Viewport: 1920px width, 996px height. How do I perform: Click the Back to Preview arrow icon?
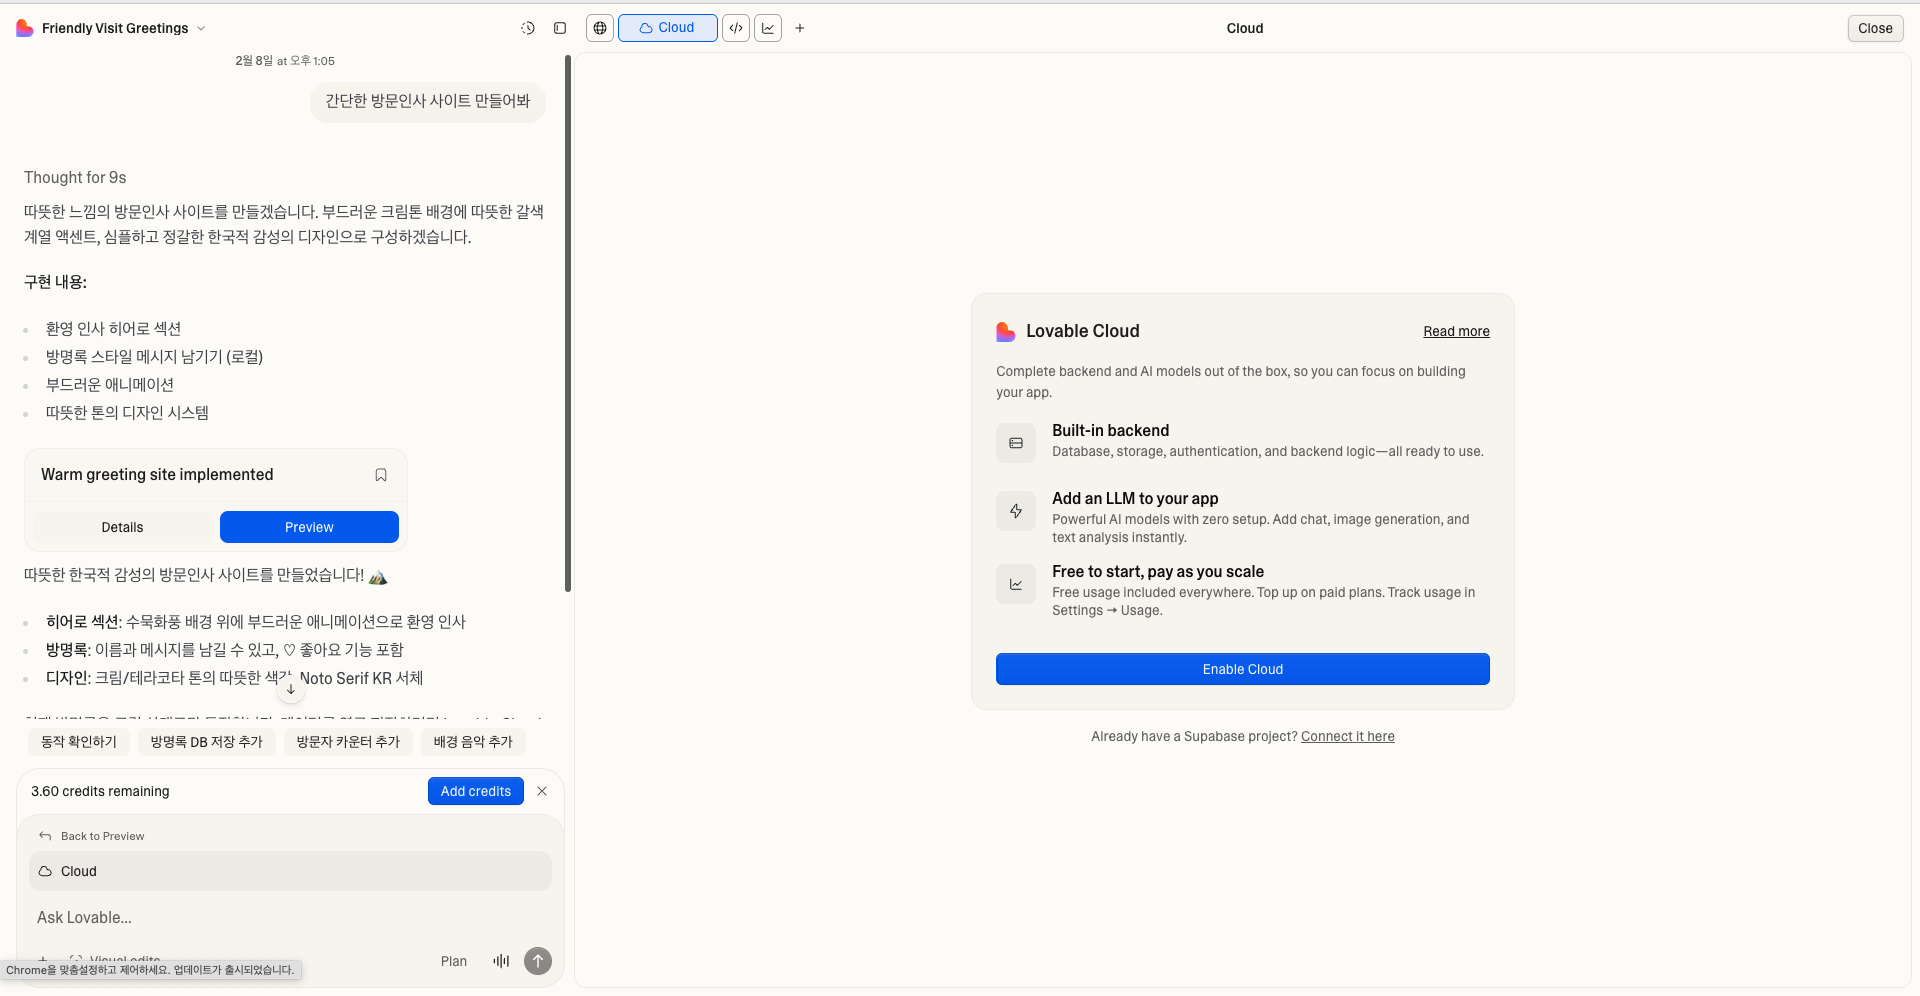tap(45, 836)
